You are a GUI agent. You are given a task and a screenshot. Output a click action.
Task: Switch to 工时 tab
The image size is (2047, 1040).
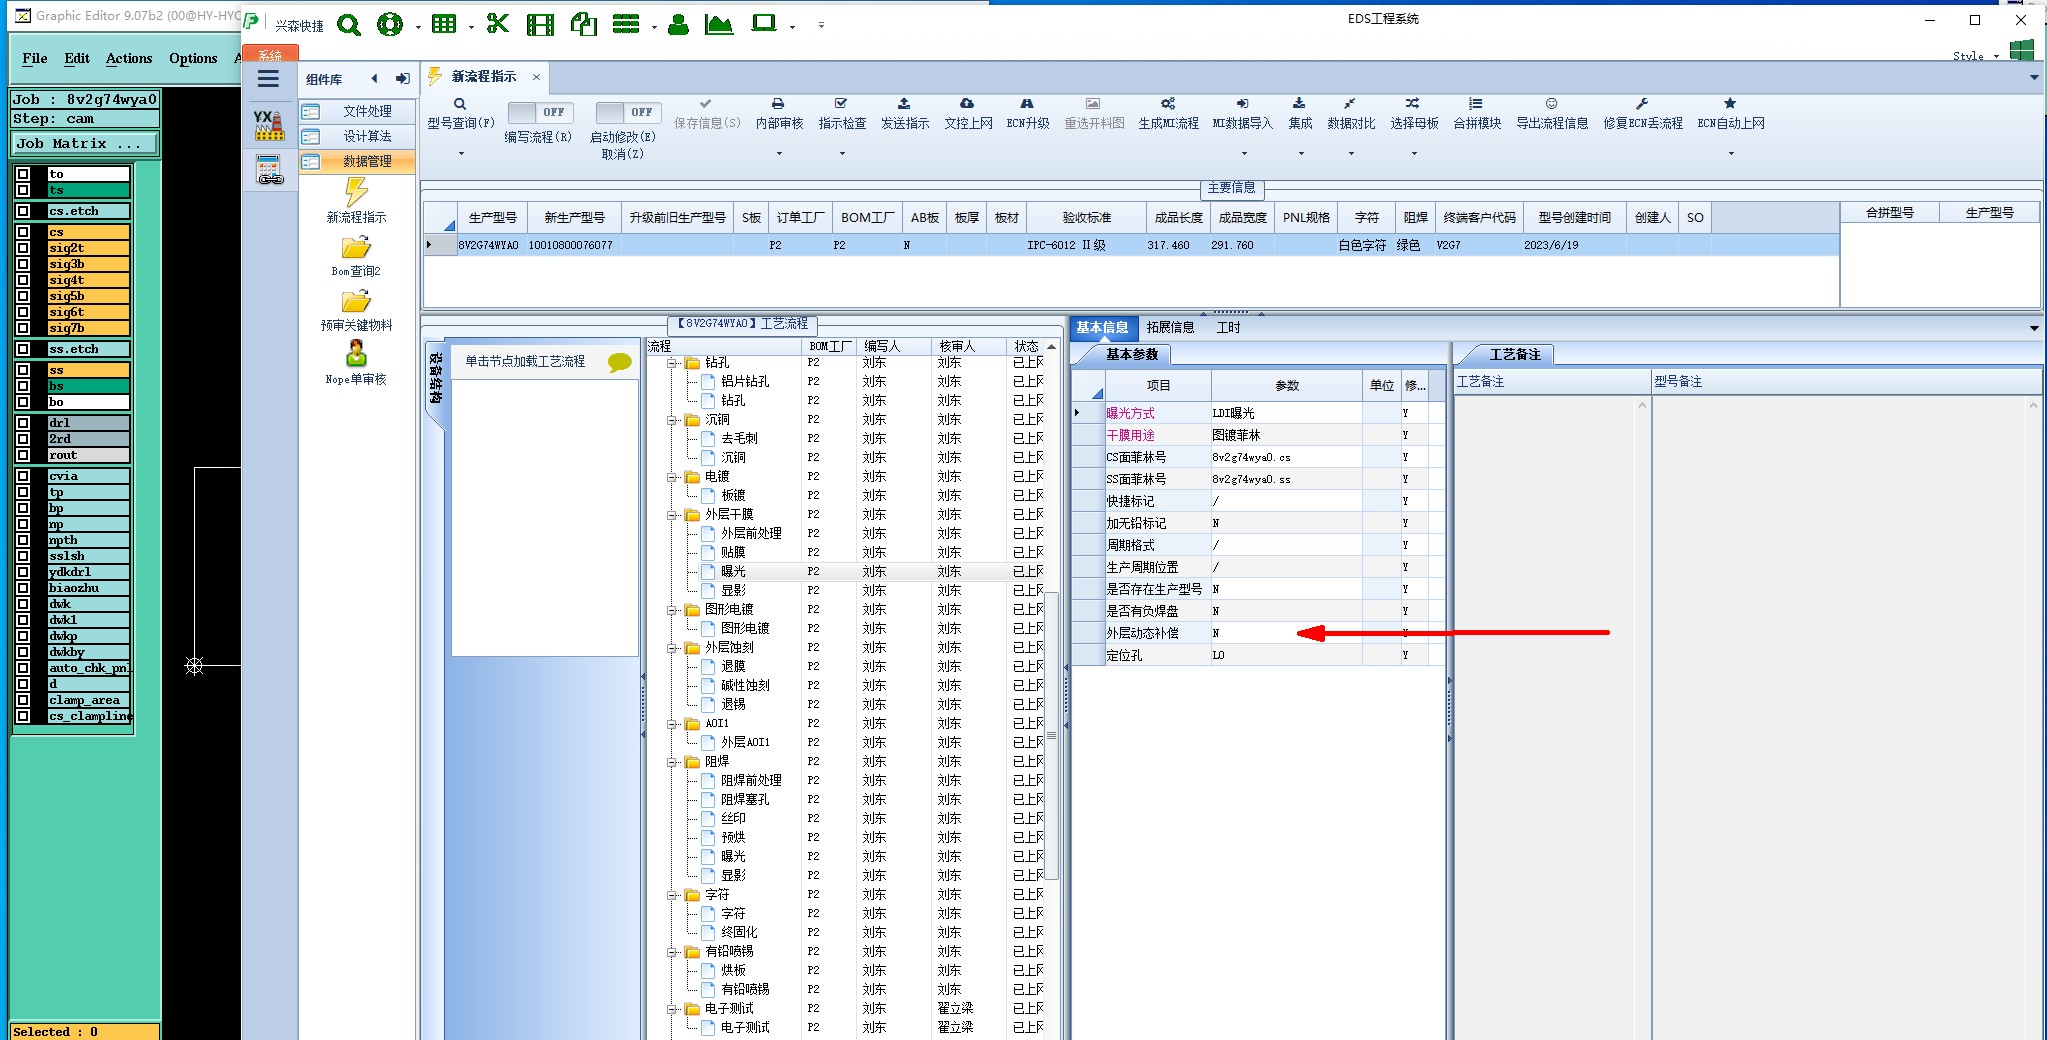[1228, 327]
